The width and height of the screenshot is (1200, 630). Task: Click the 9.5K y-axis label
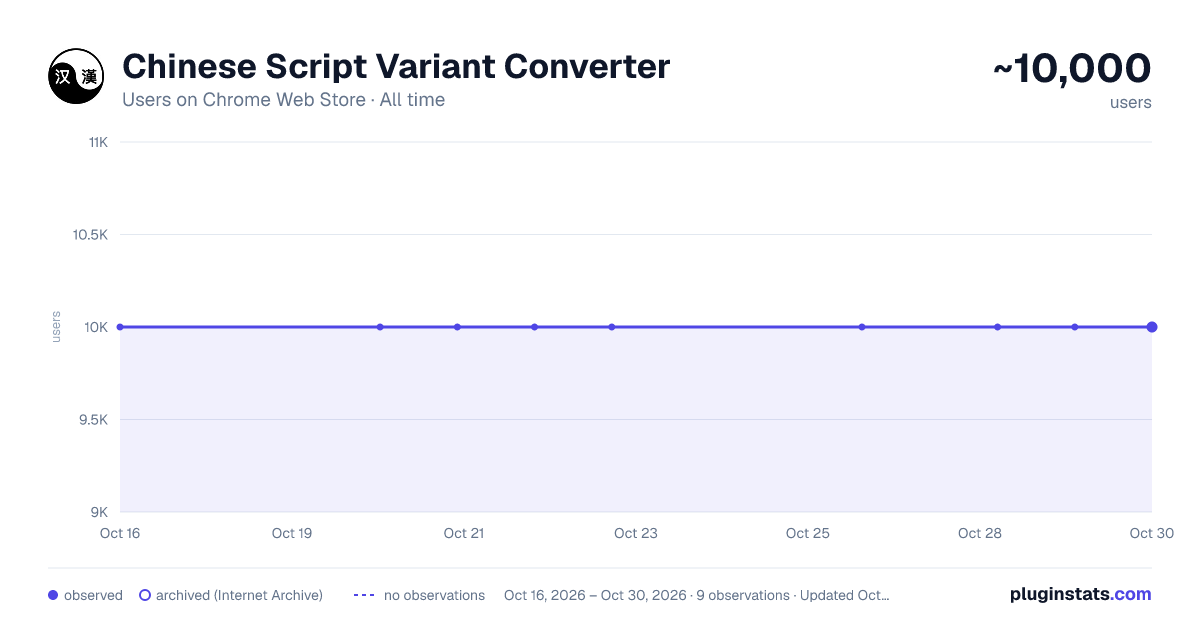[94, 420]
